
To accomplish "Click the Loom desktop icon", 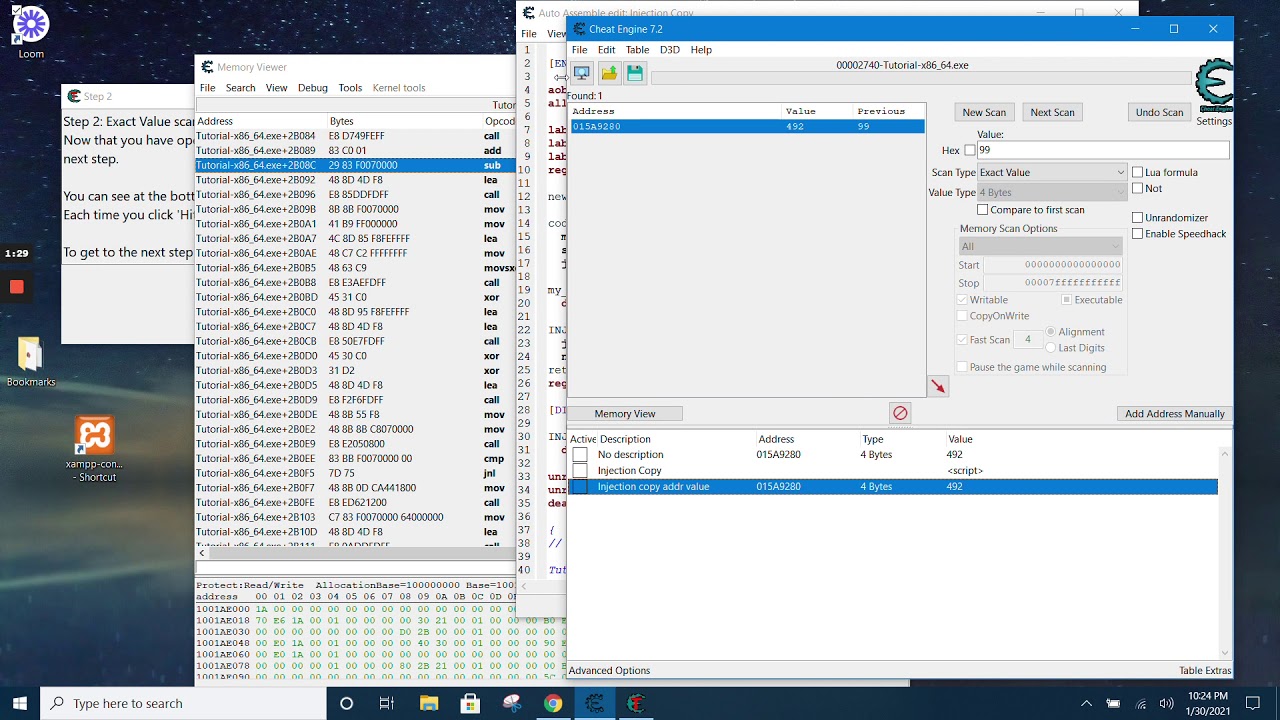I will [x=31, y=32].
